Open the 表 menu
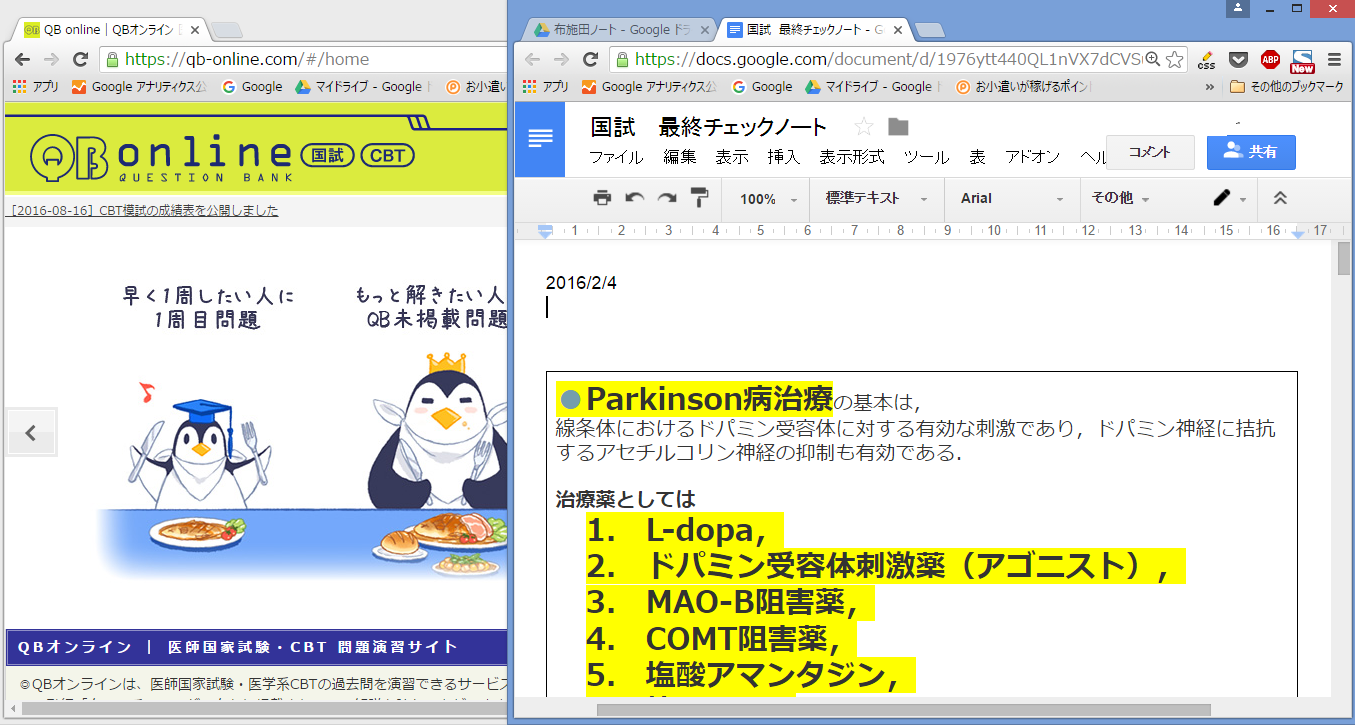Image resolution: width=1355 pixels, height=725 pixels. tap(977, 157)
